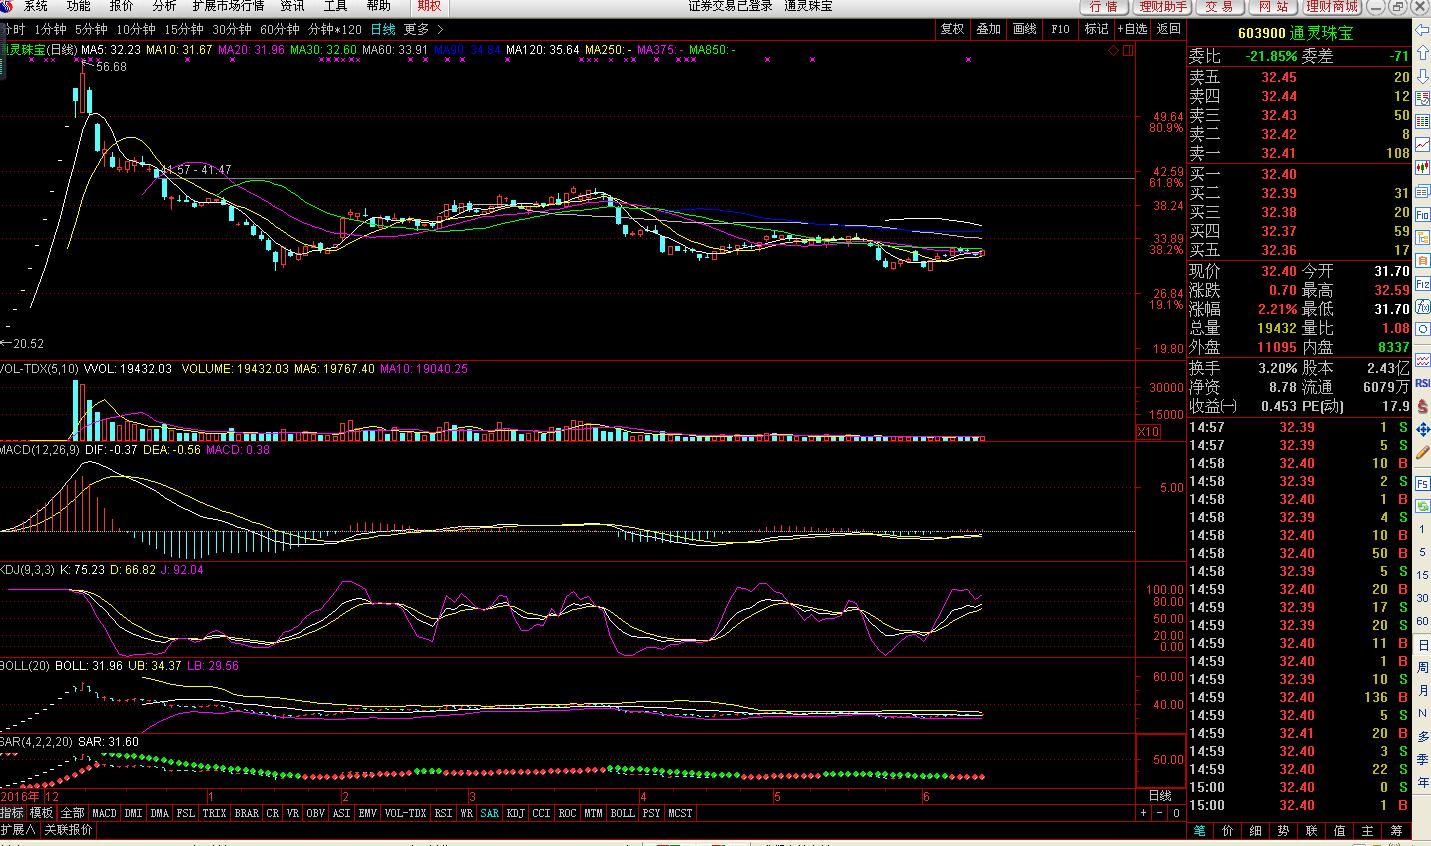Click the 叠加 overlay button

click(x=988, y=29)
